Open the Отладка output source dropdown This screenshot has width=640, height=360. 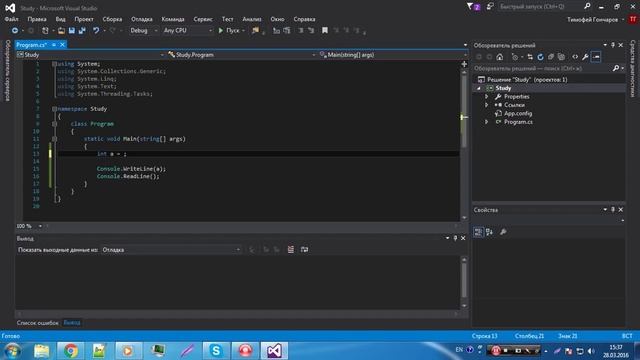coord(171,250)
